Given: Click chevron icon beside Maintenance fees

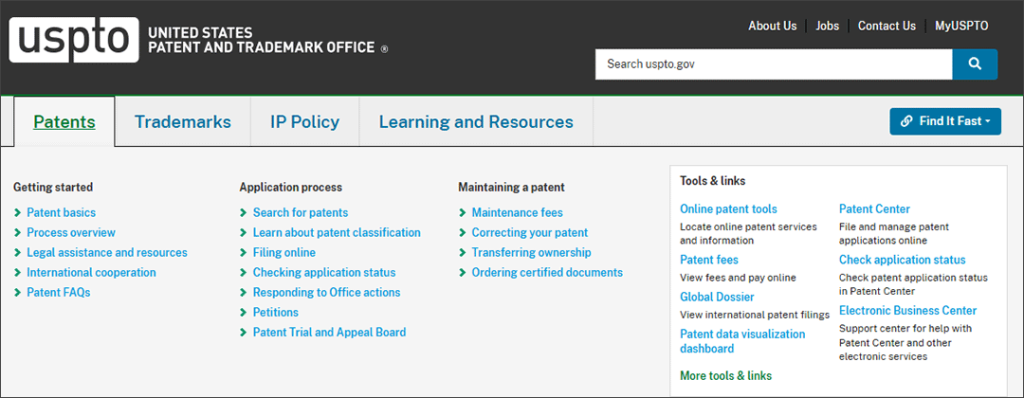Looking at the screenshot, I should 462,212.
